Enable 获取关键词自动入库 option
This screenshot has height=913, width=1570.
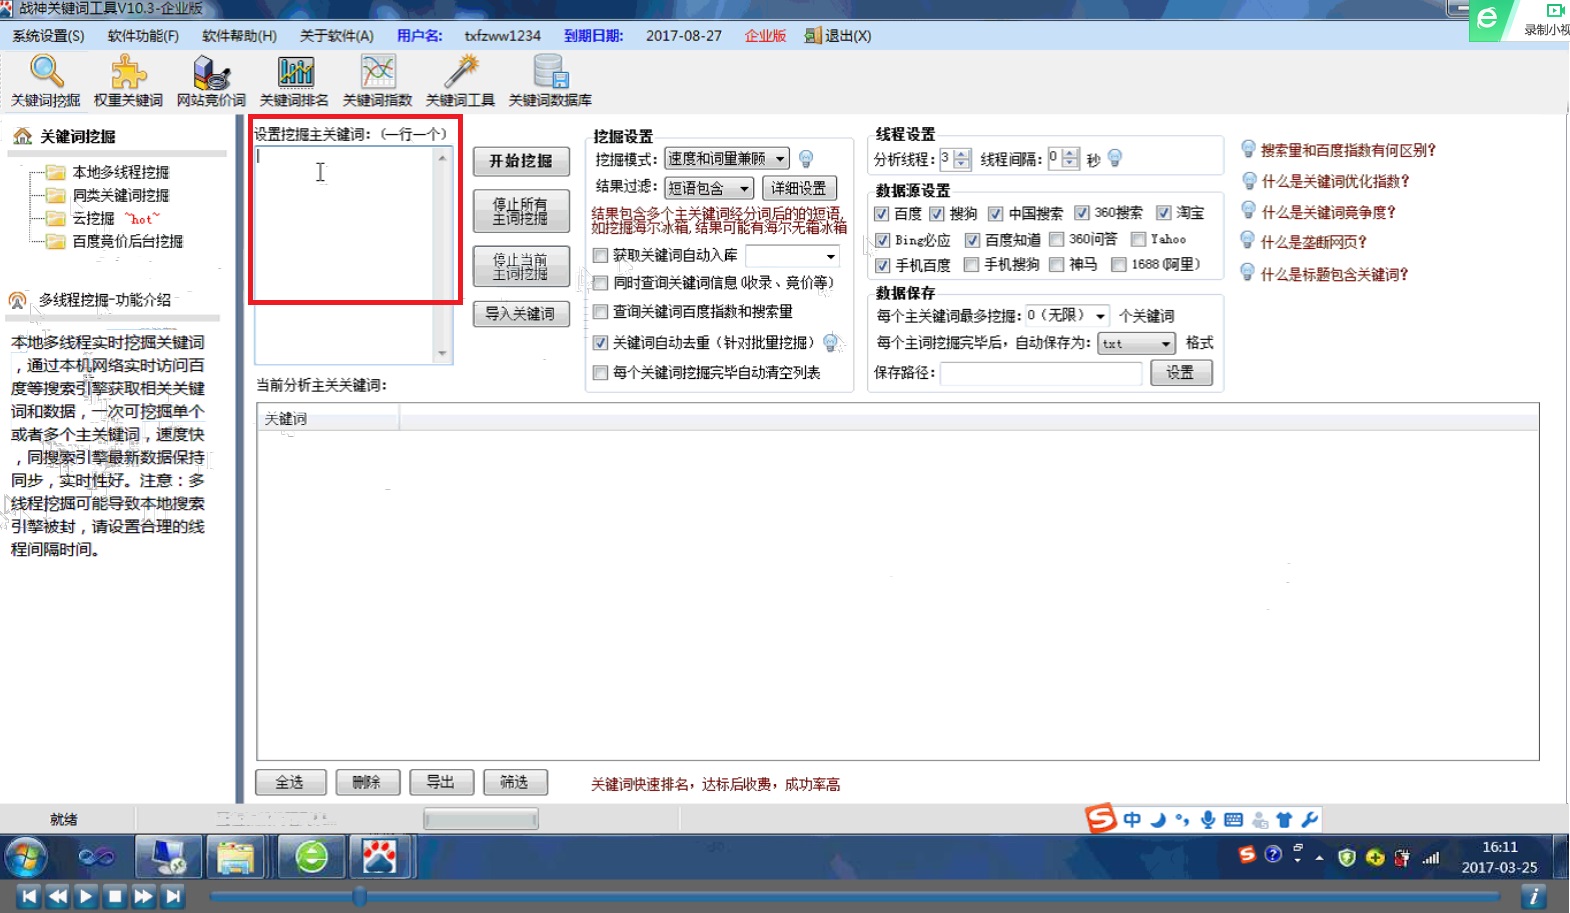point(601,256)
